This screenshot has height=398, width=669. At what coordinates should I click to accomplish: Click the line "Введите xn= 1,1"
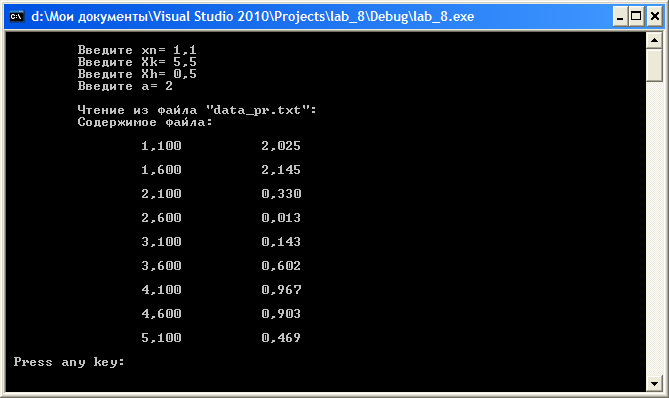point(137,50)
